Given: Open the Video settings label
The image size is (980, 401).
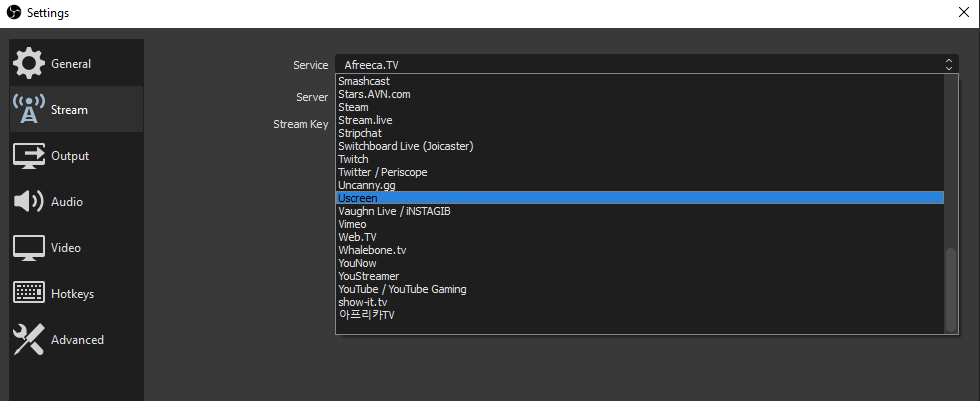Looking at the screenshot, I should (66, 248).
